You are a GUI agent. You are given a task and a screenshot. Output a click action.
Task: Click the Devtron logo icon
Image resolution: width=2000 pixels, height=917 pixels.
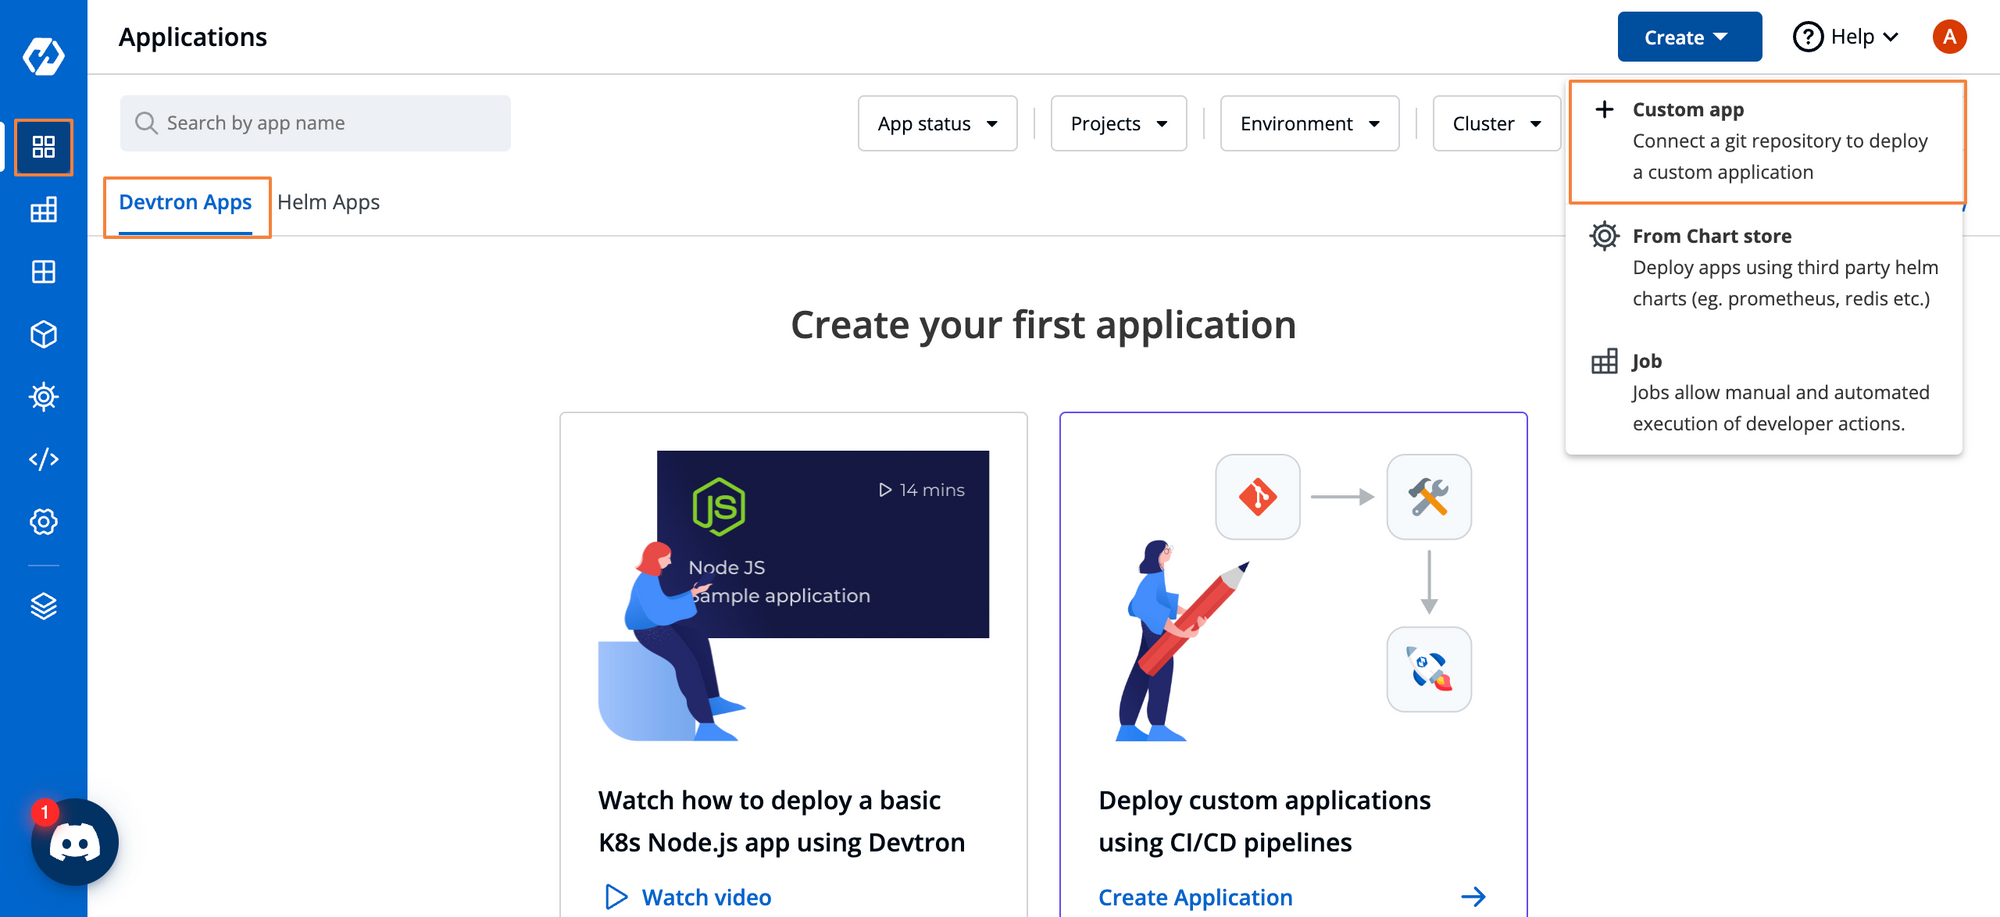coord(44,56)
